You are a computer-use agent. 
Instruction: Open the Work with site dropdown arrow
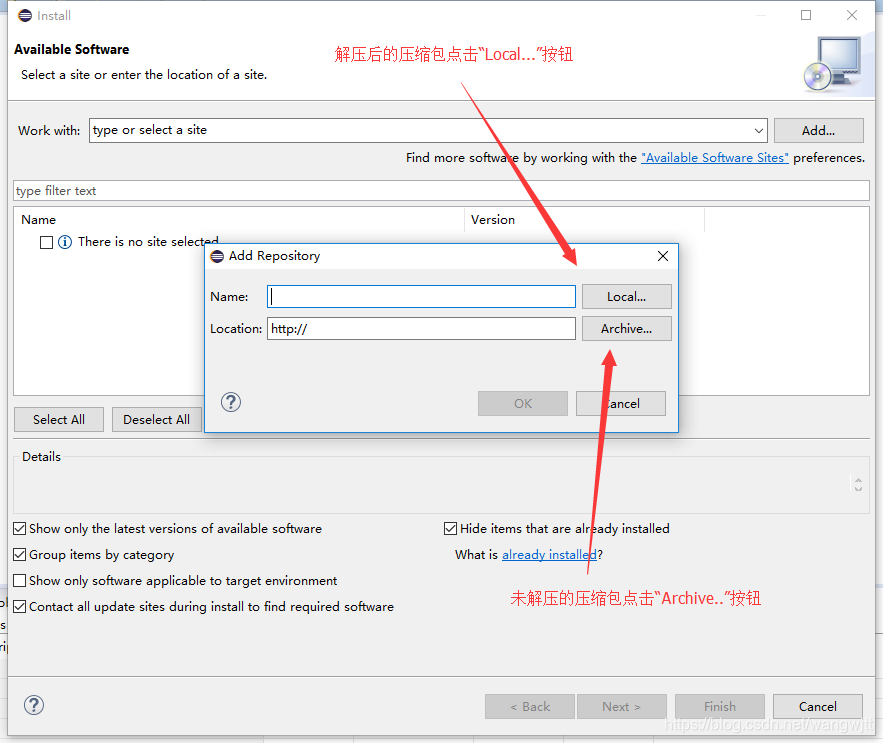click(759, 131)
